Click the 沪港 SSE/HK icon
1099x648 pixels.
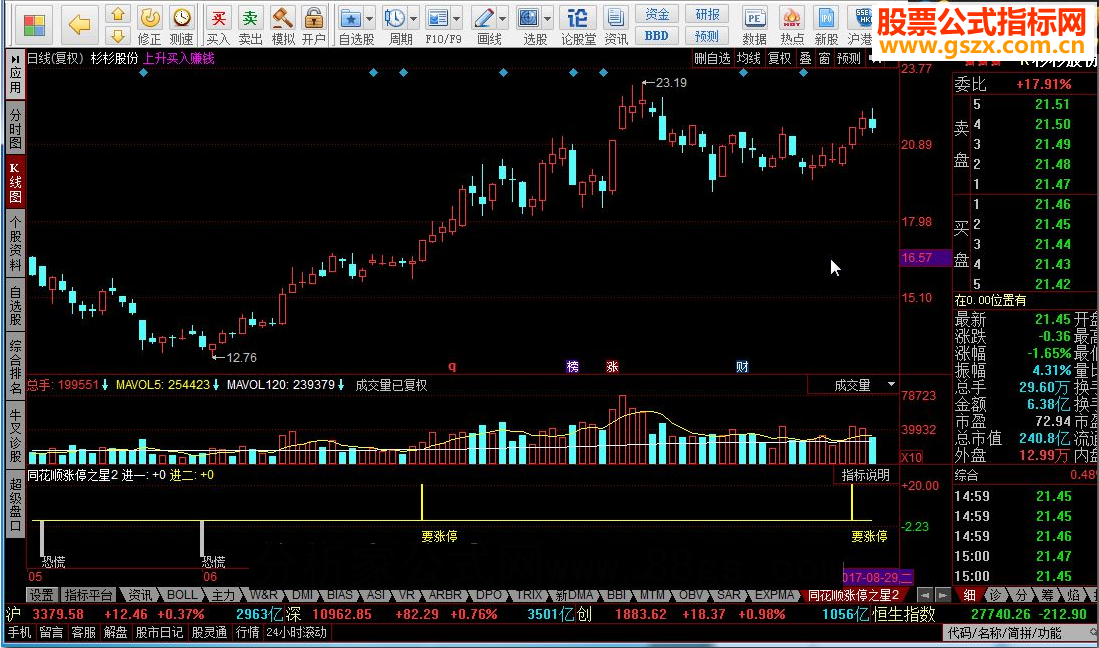point(861,18)
